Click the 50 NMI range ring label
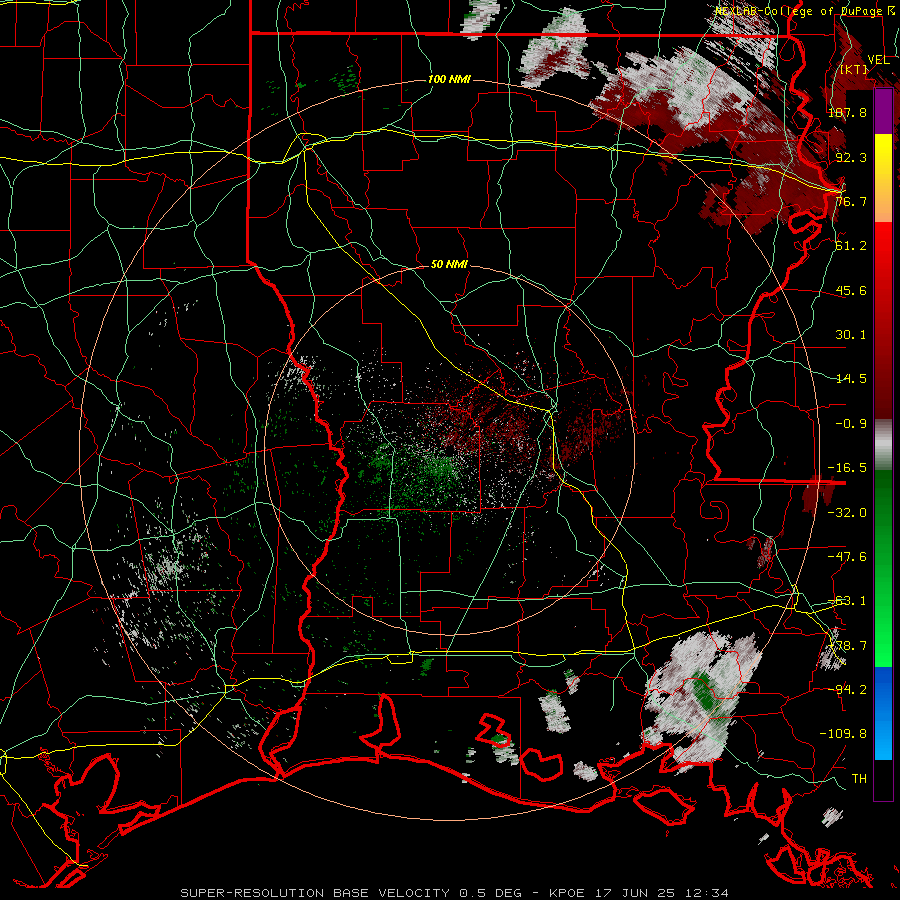900x900 pixels. click(x=449, y=265)
